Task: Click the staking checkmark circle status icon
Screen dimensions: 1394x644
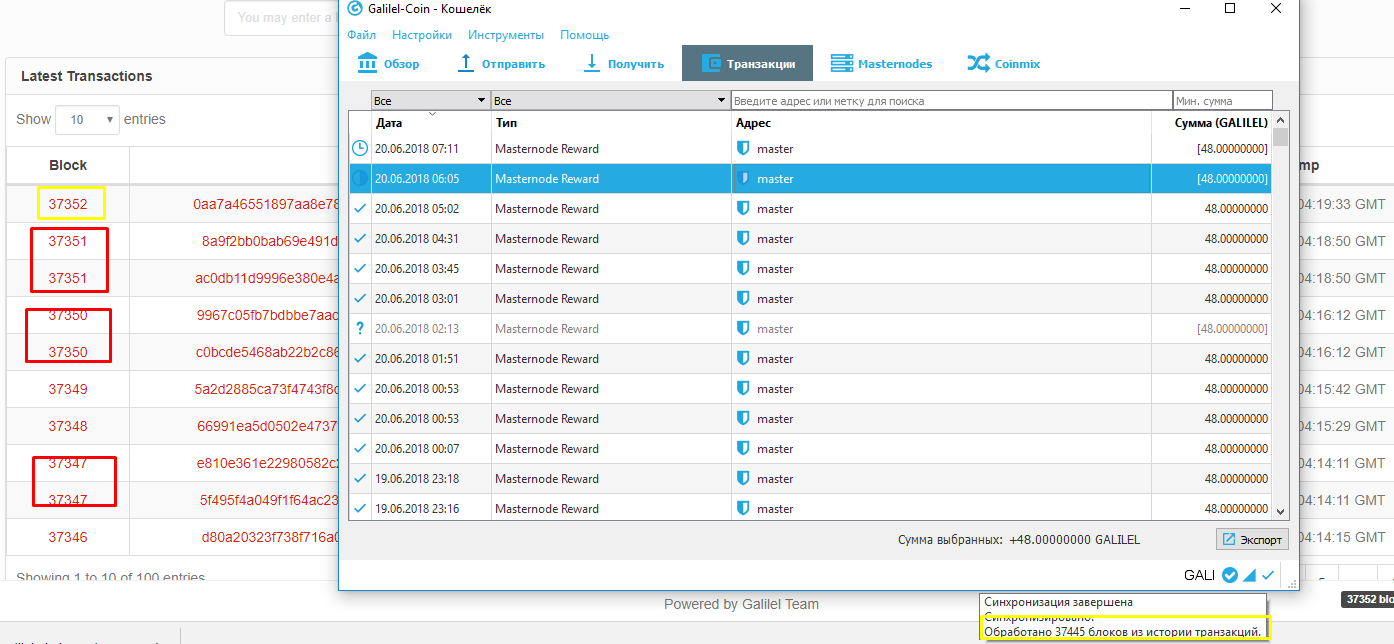Action: coord(1230,575)
